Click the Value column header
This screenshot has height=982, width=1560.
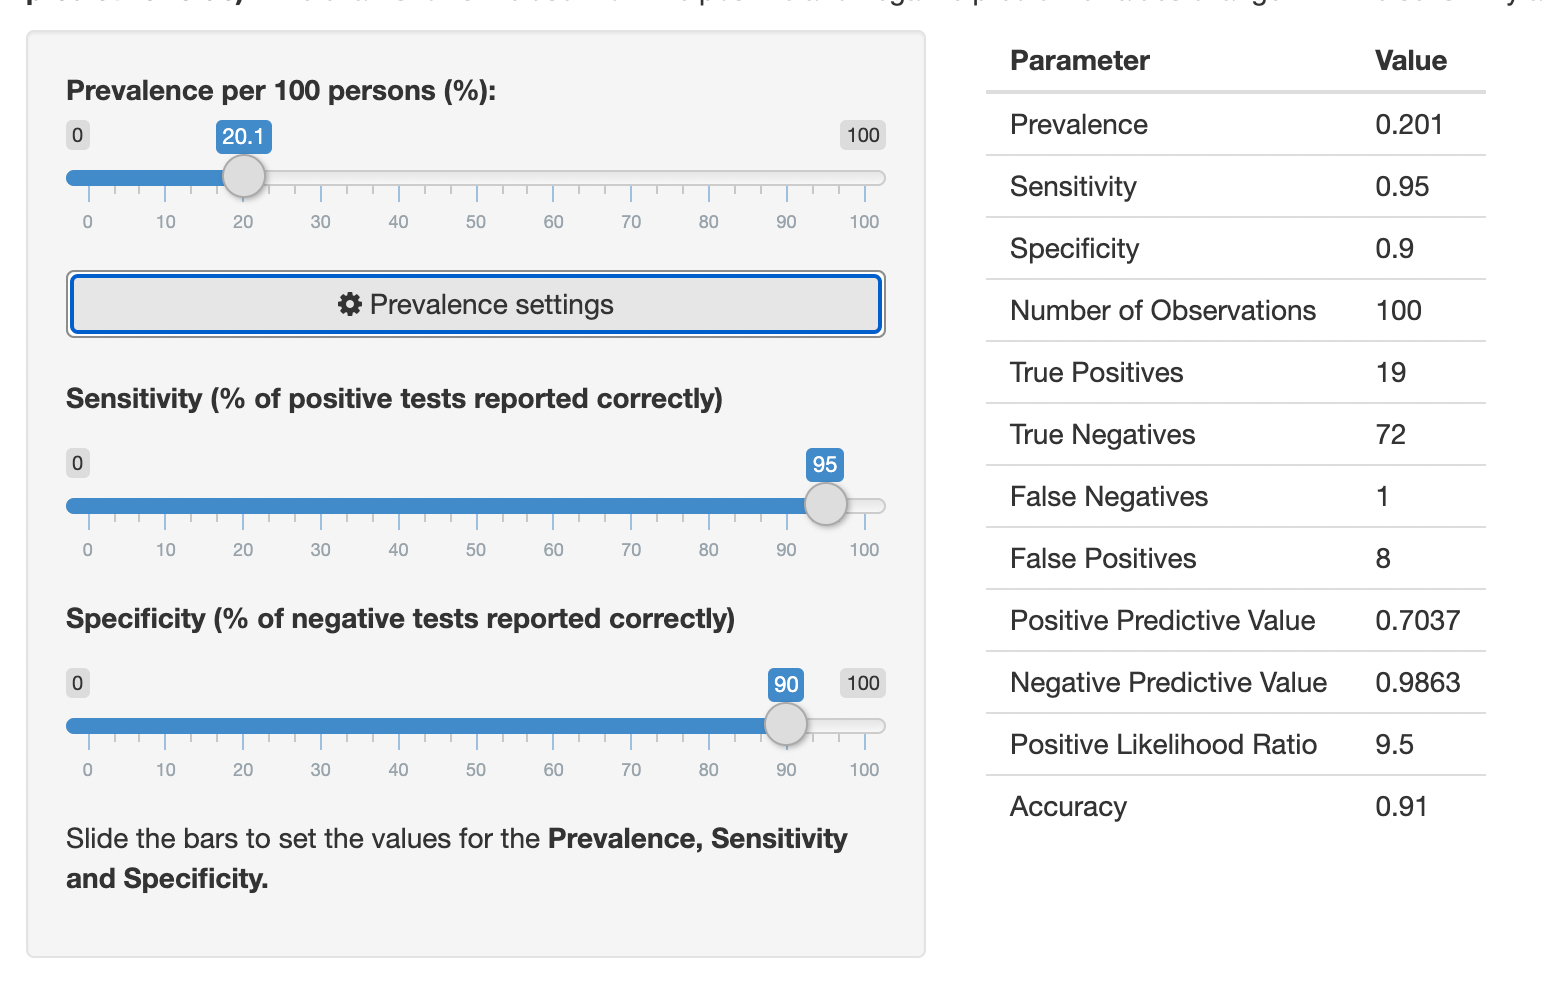[x=1410, y=60]
